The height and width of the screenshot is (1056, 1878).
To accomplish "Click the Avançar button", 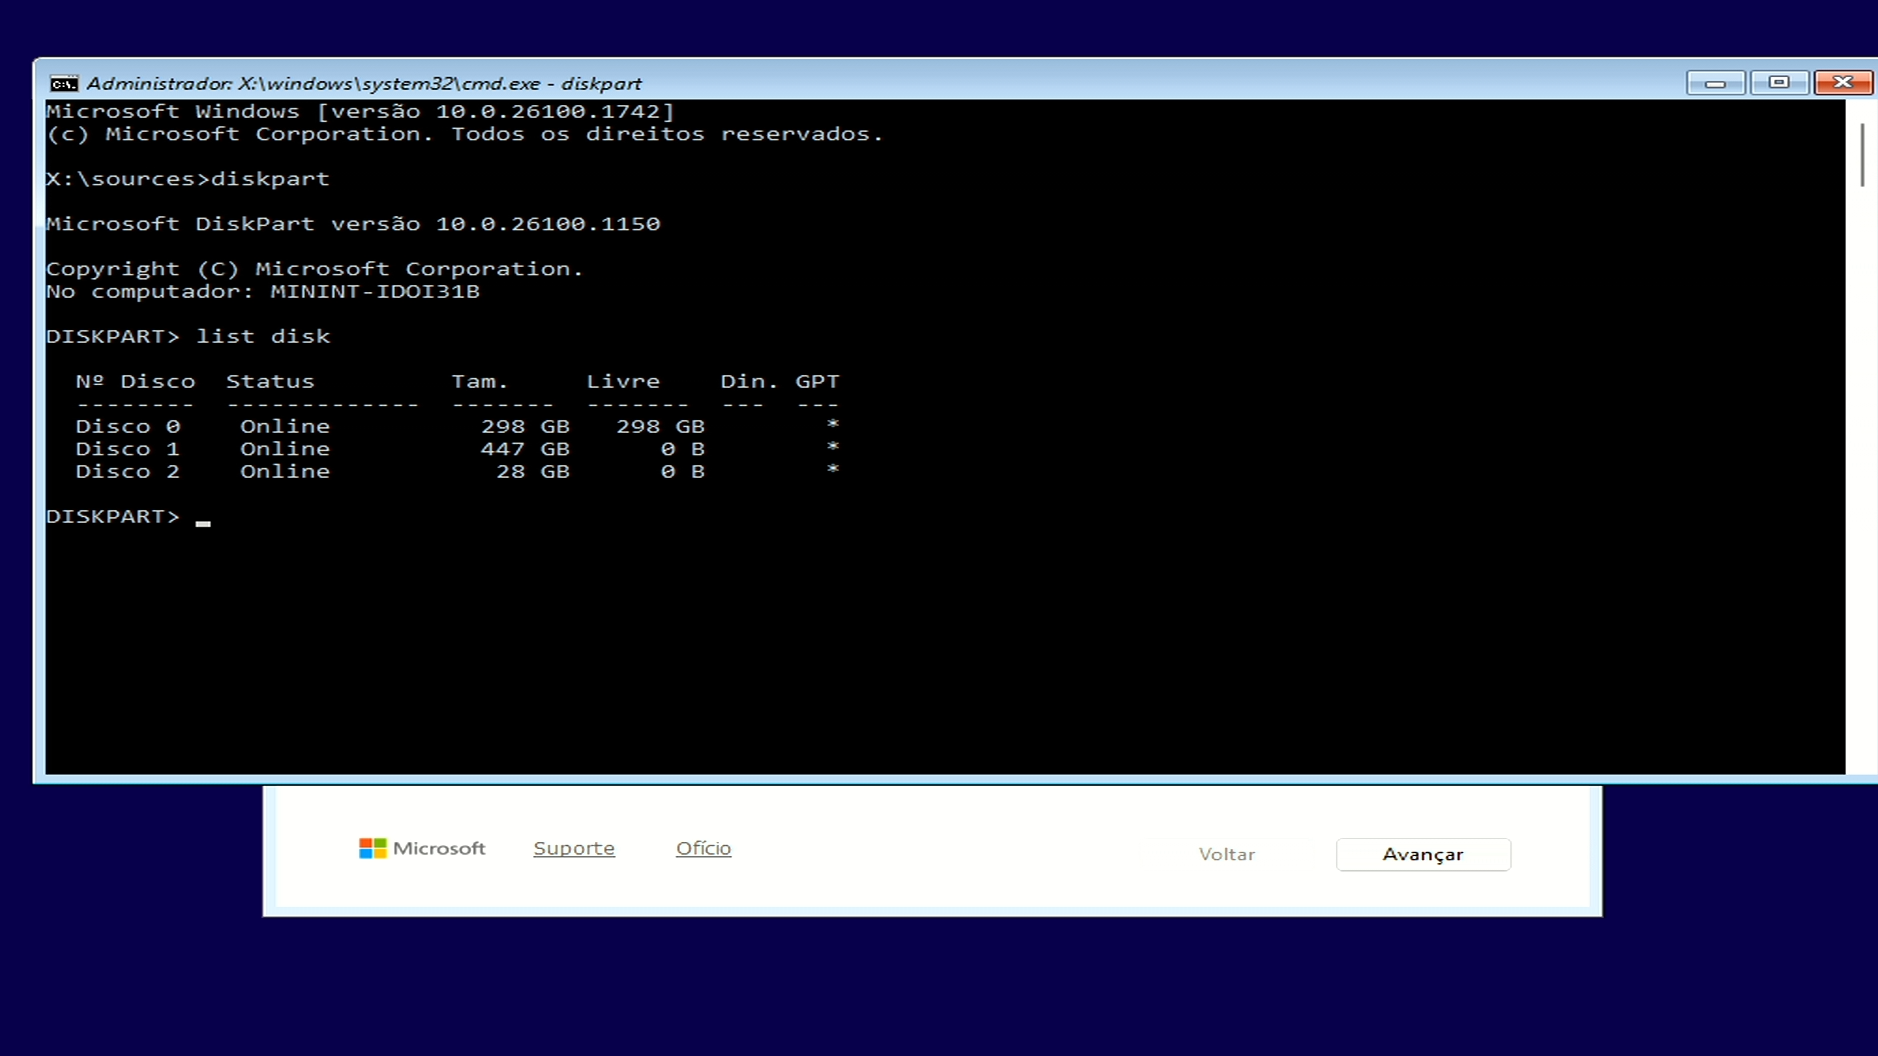I will [x=1424, y=854].
